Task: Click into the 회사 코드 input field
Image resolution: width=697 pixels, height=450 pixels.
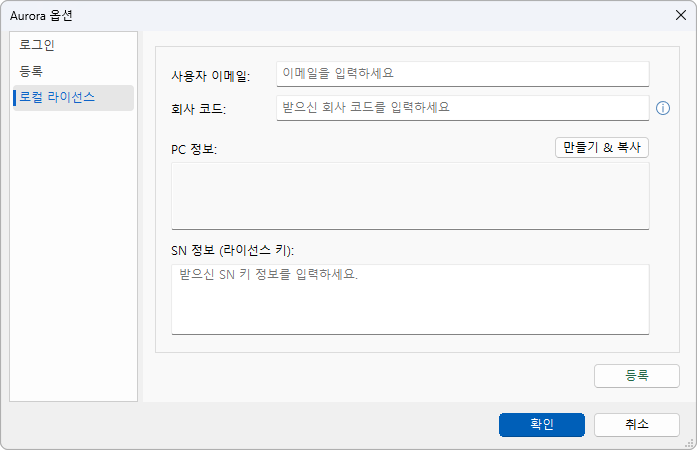Action: coord(462,108)
